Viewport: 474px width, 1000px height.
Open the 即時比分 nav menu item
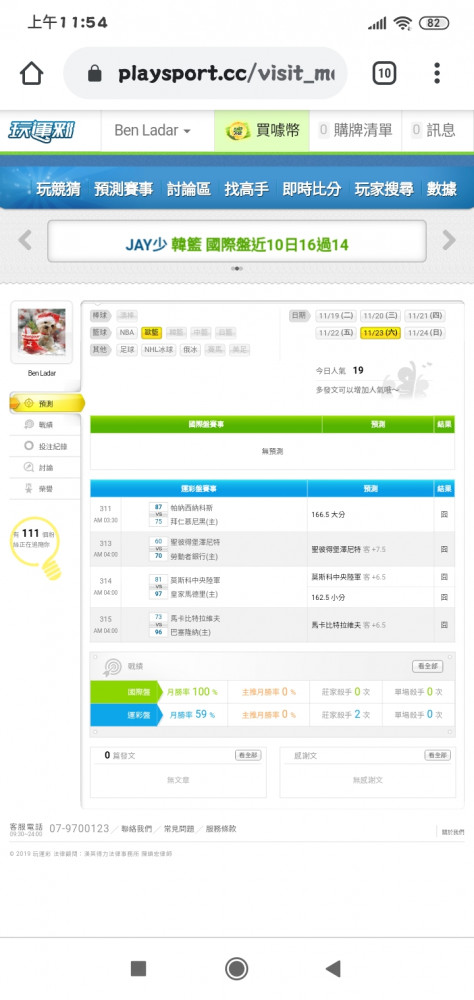point(312,189)
